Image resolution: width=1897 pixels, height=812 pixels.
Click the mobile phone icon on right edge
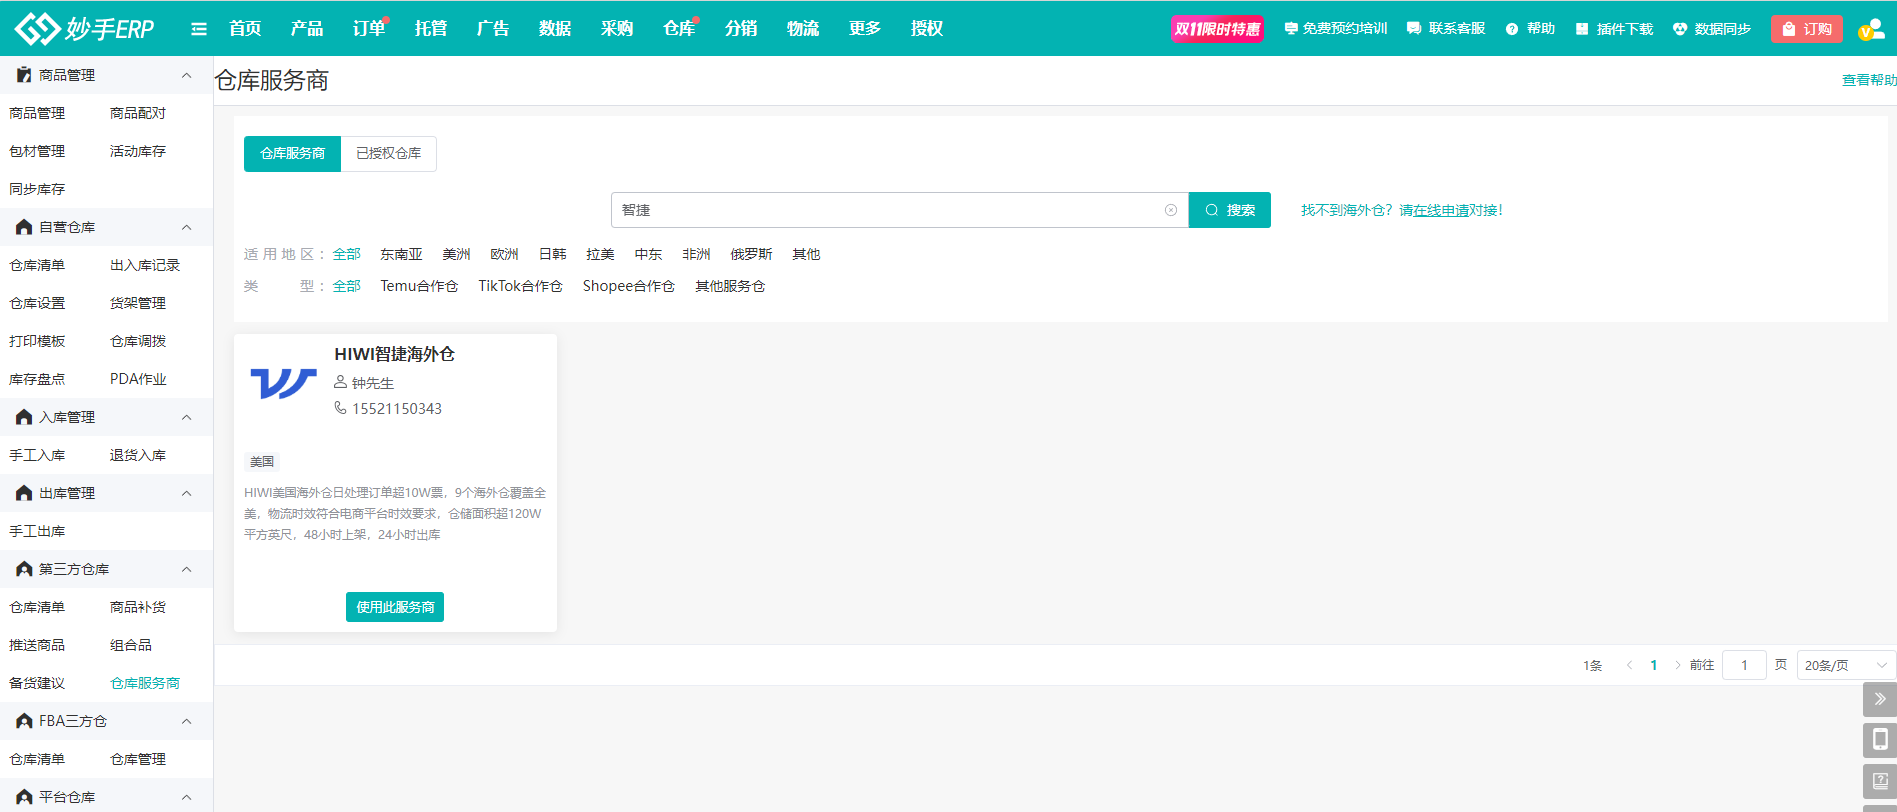click(1879, 739)
